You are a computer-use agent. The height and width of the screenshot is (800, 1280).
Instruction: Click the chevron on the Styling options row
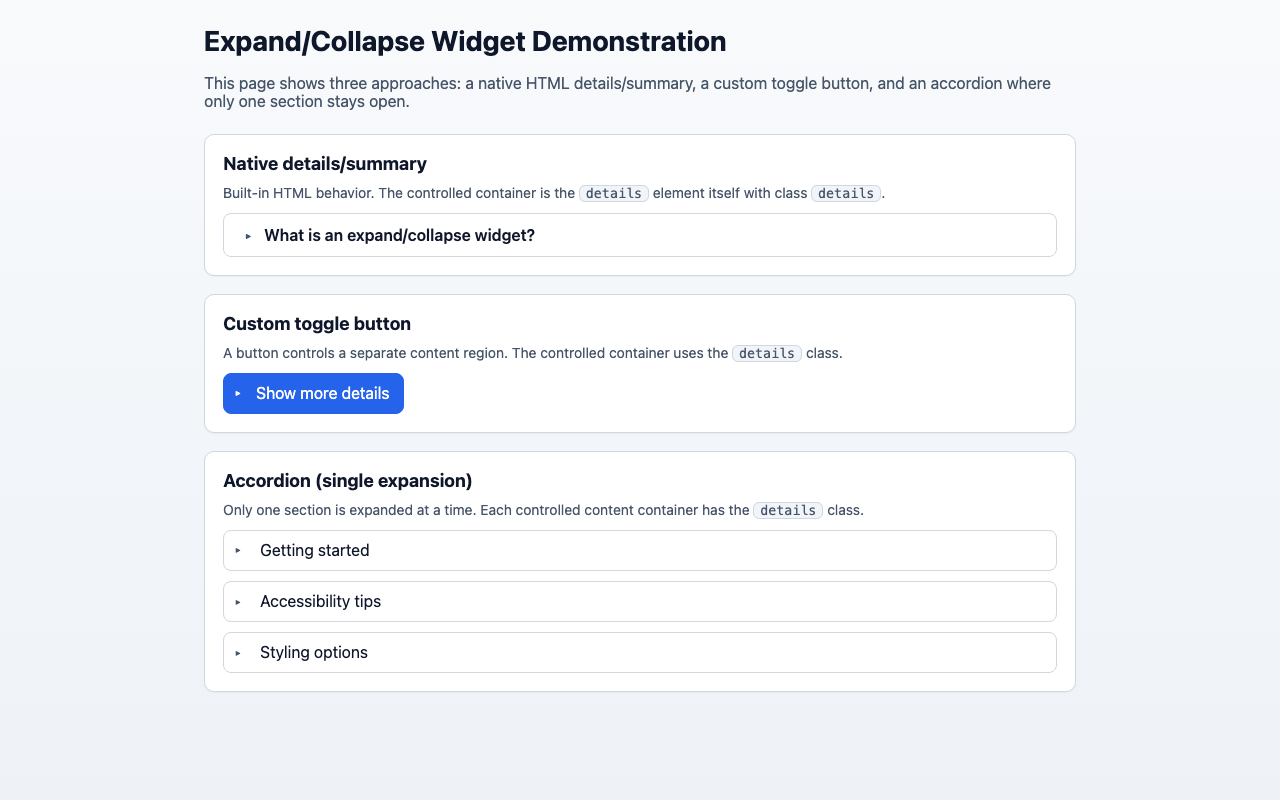[x=239, y=652]
